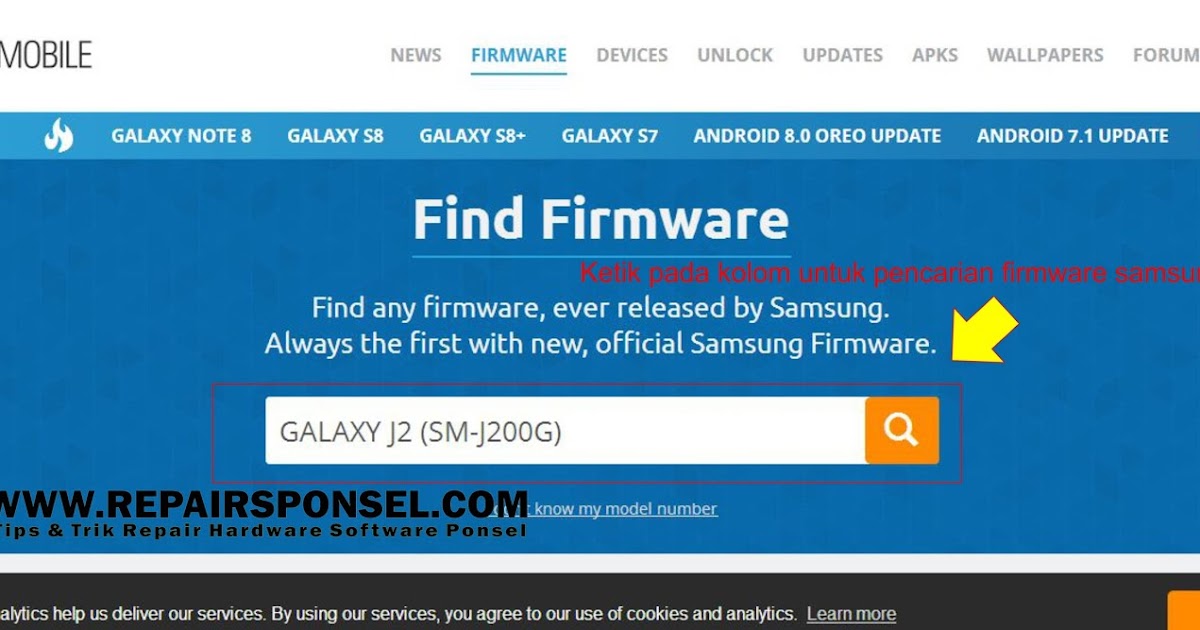This screenshot has width=1200, height=630.
Task: Click the flame trending icon
Action: click(x=59, y=135)
